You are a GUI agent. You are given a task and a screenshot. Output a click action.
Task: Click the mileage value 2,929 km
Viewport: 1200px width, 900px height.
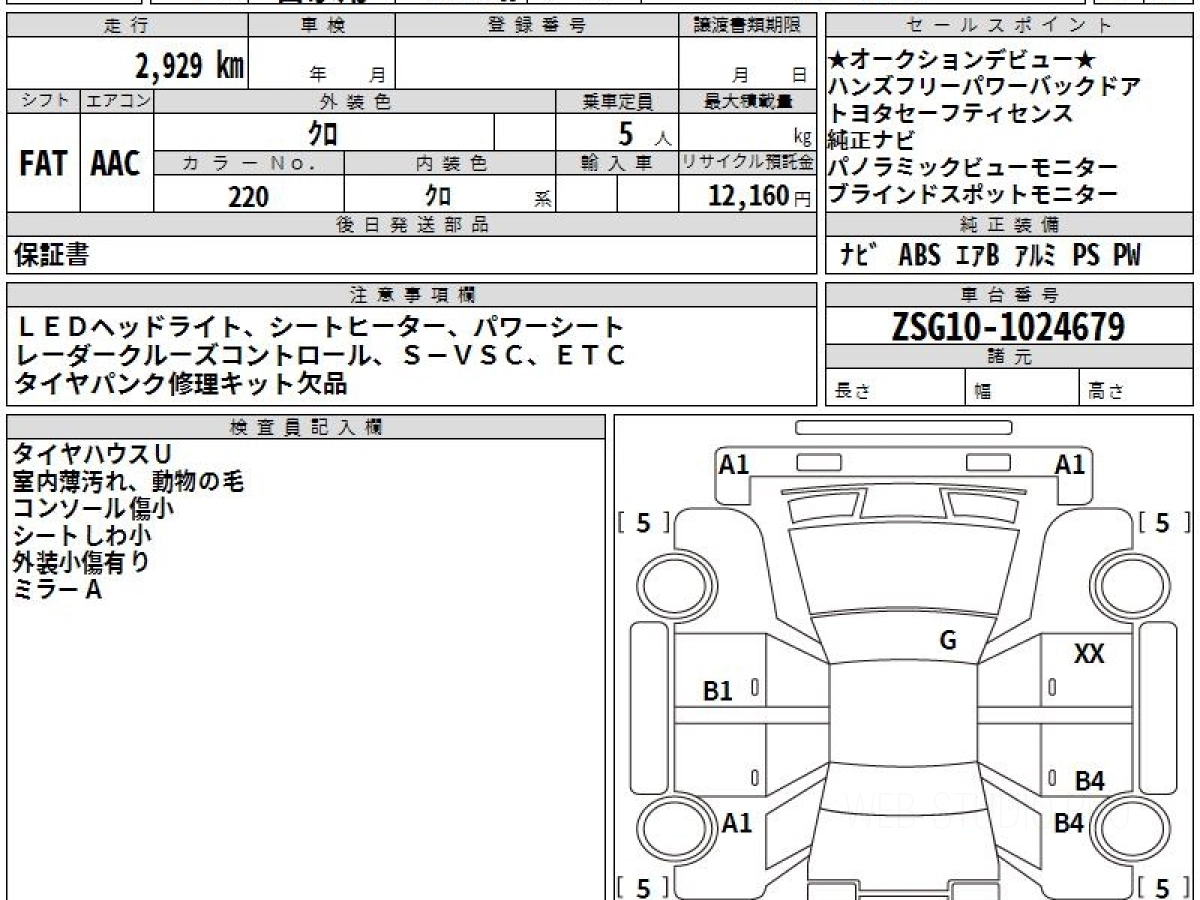190,66
